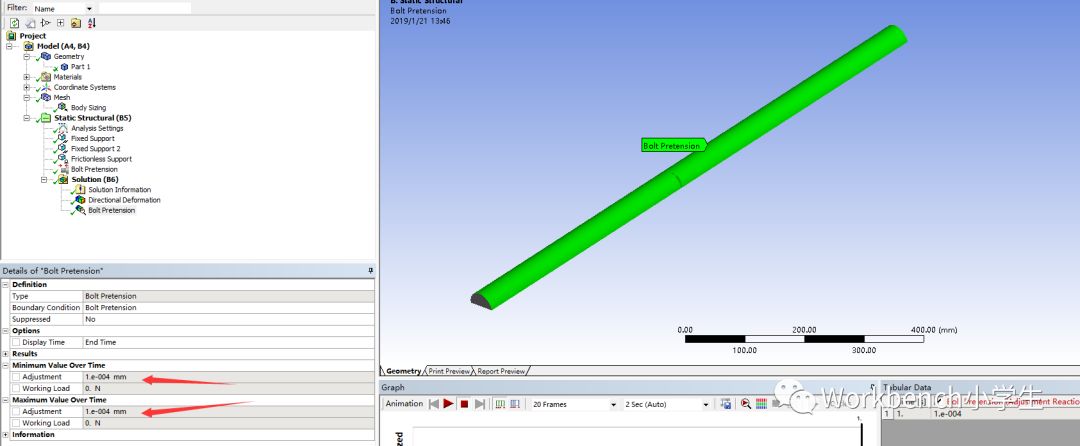The width and height of the screenshot is (1080, 446).
Task: Click the colored grid legend icon
Action: click(x=760, y=404)
